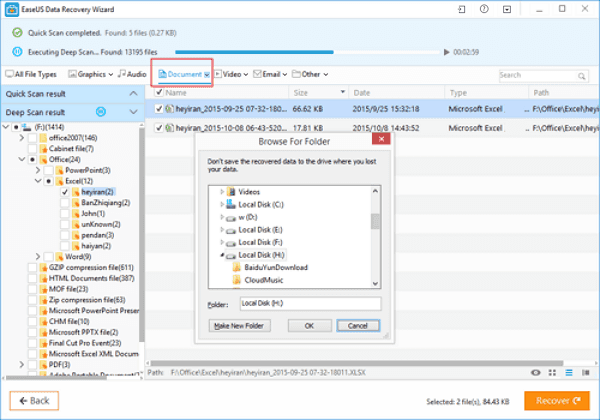Toggle the select-all Name header checkbox
This screenshot has height=420, width=600.
coord(159,93)
